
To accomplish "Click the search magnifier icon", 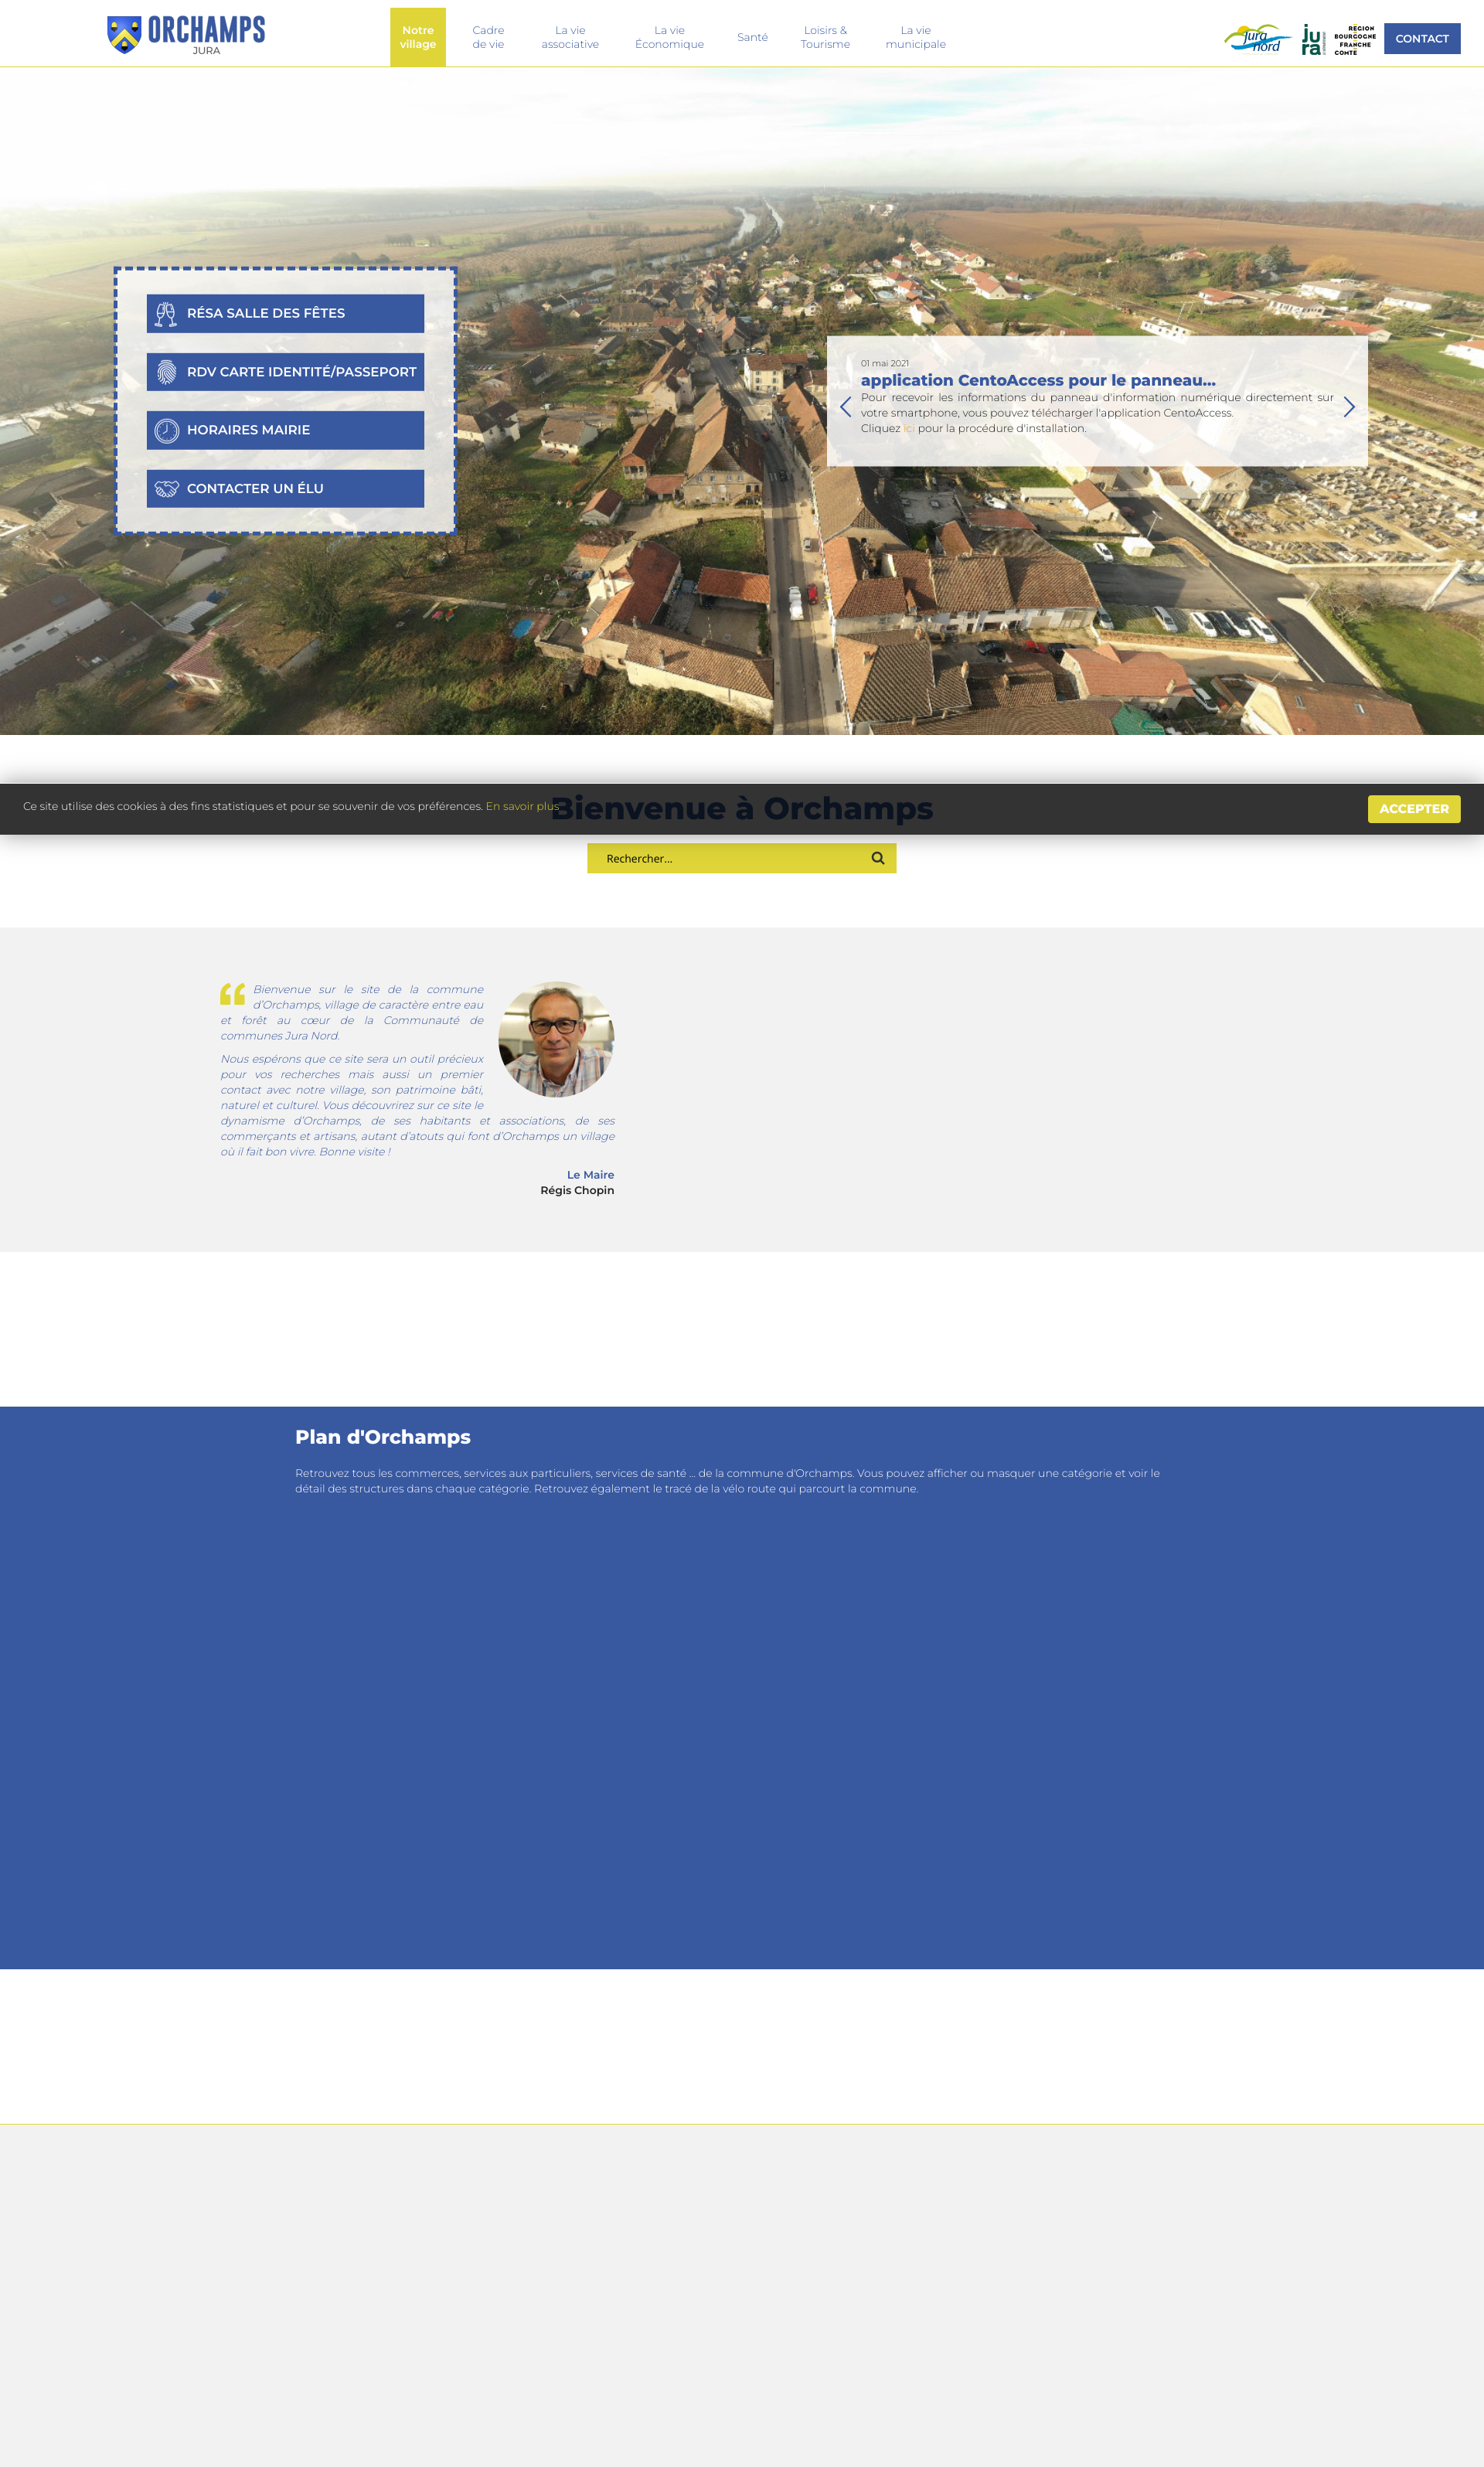I will [878, 858].
